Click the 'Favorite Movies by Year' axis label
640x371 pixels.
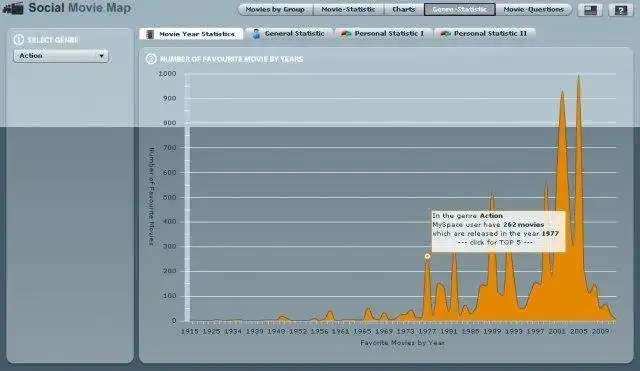(402, 343)
